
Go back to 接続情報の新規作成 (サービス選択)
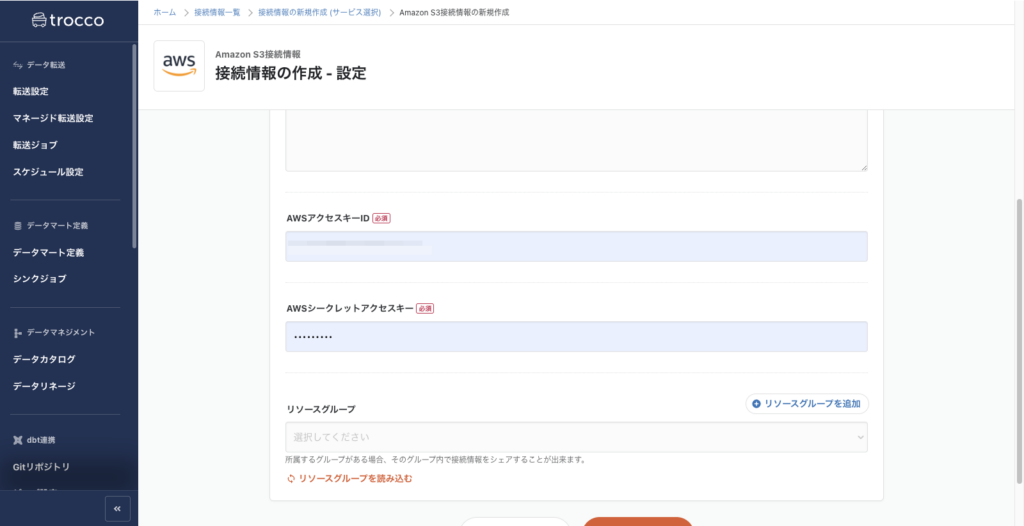coord(320,12)
